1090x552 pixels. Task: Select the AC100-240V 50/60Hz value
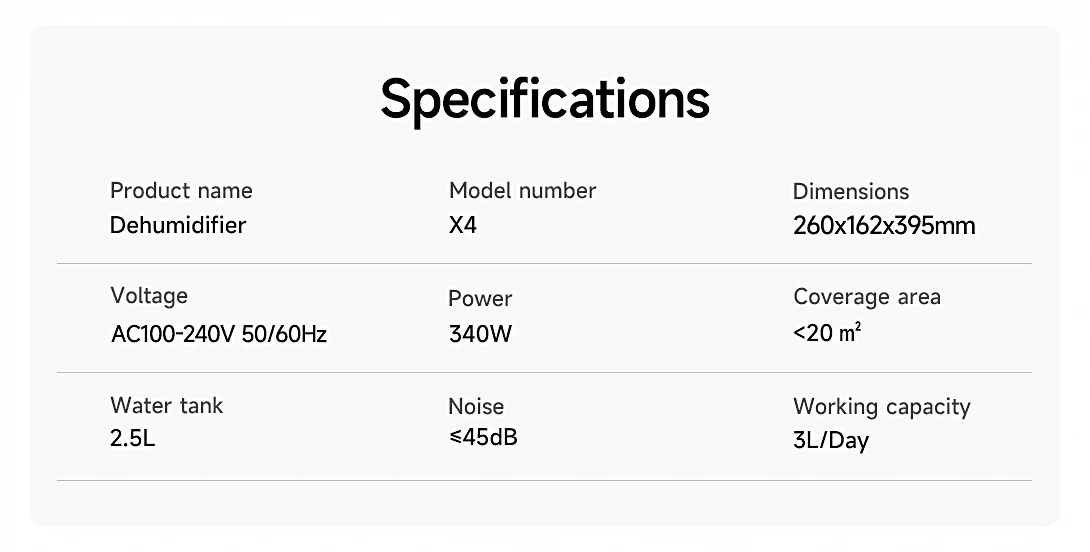click(x=219, y=334)
